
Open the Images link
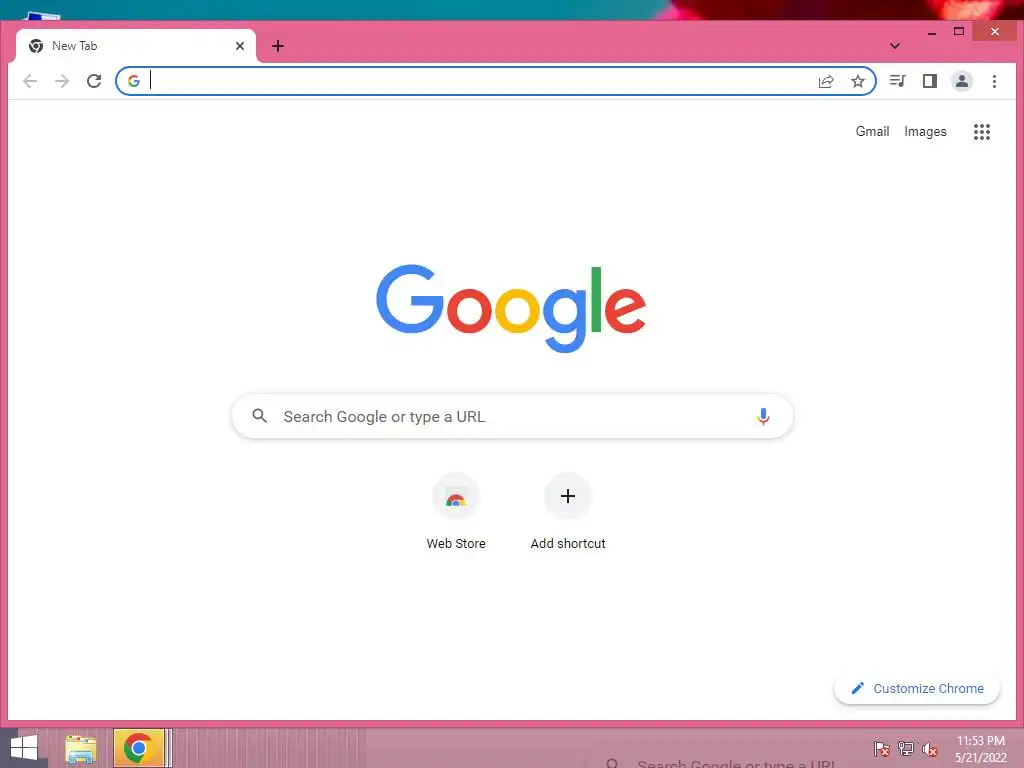pos(925,131)
